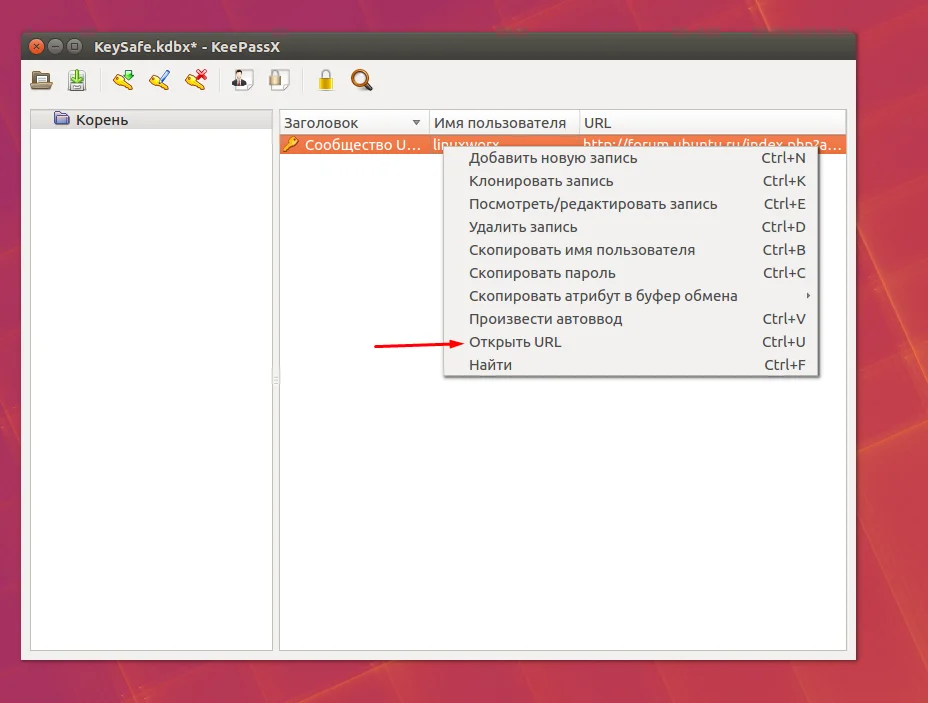Choose Клонировать запись from context menu
Viewport: 928px width, 703px height.
click(631, 181)
